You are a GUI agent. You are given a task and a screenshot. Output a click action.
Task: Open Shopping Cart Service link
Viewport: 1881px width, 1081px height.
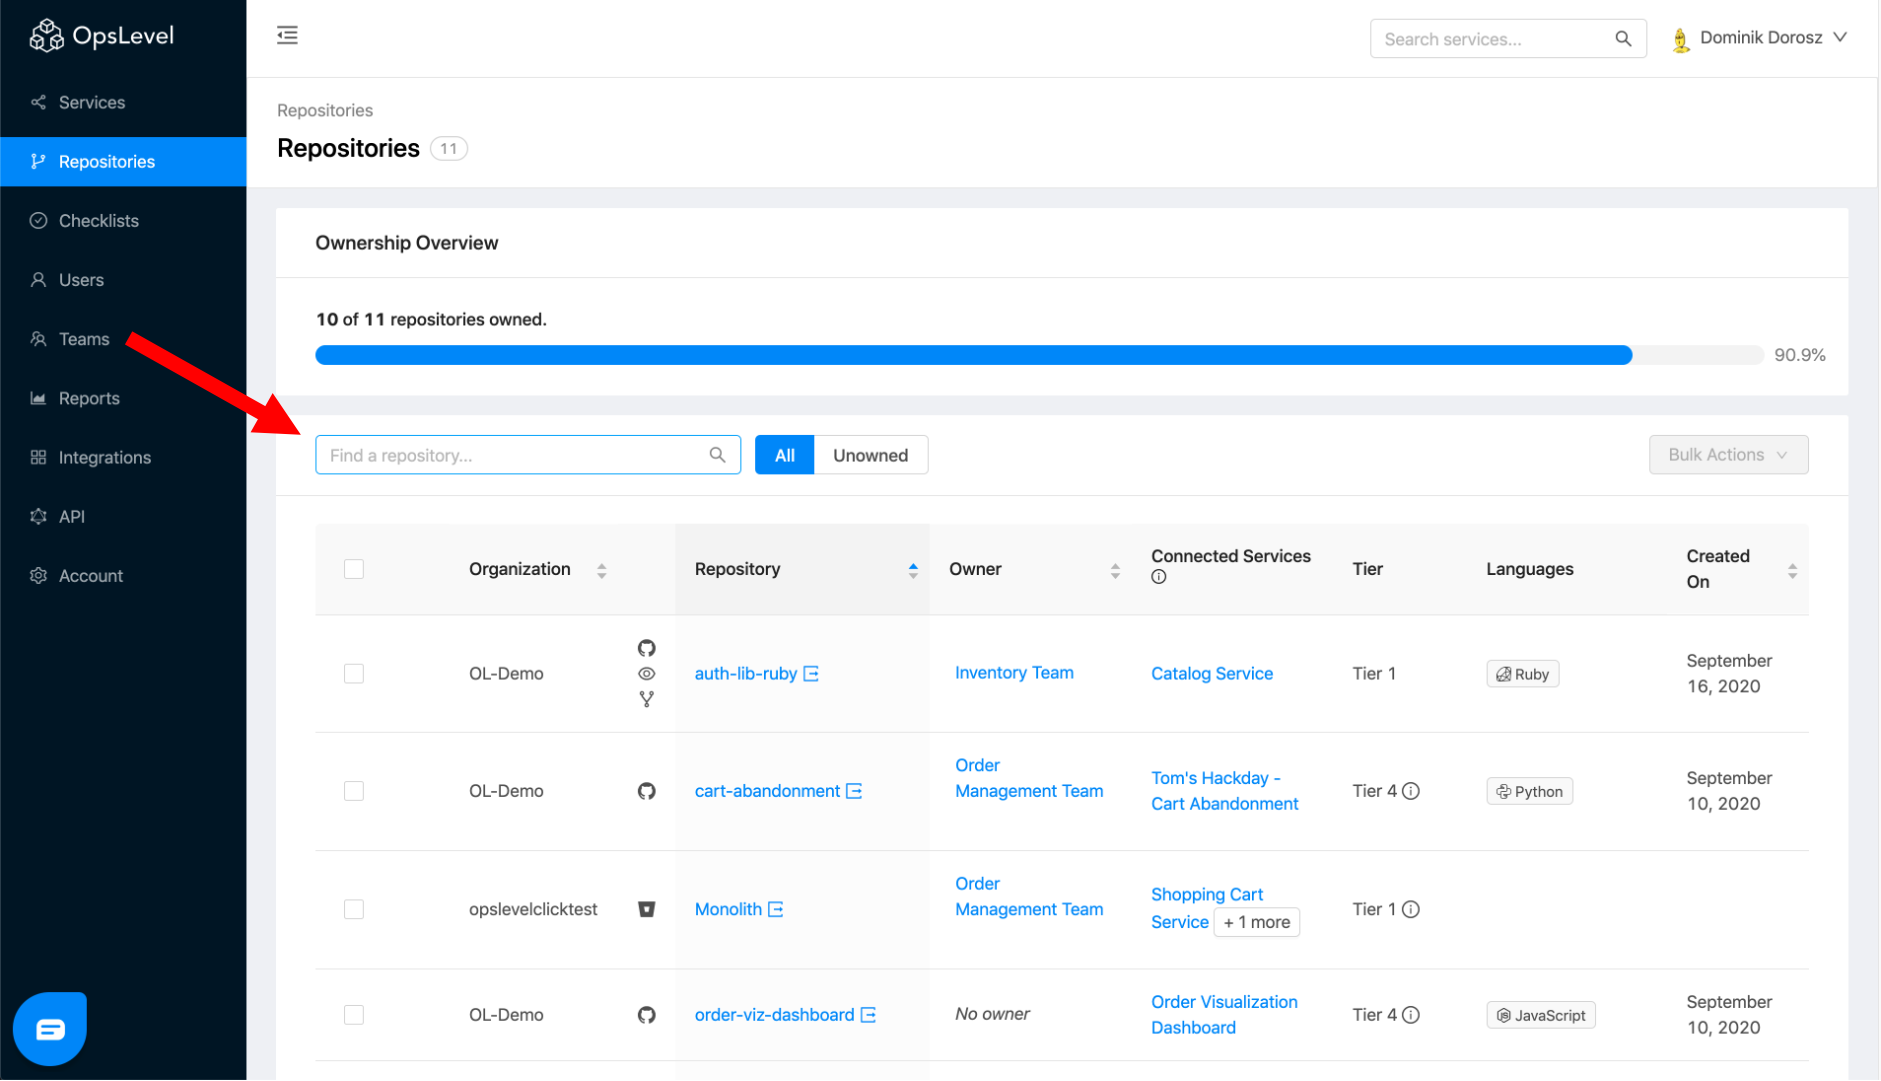(1206, 908)
